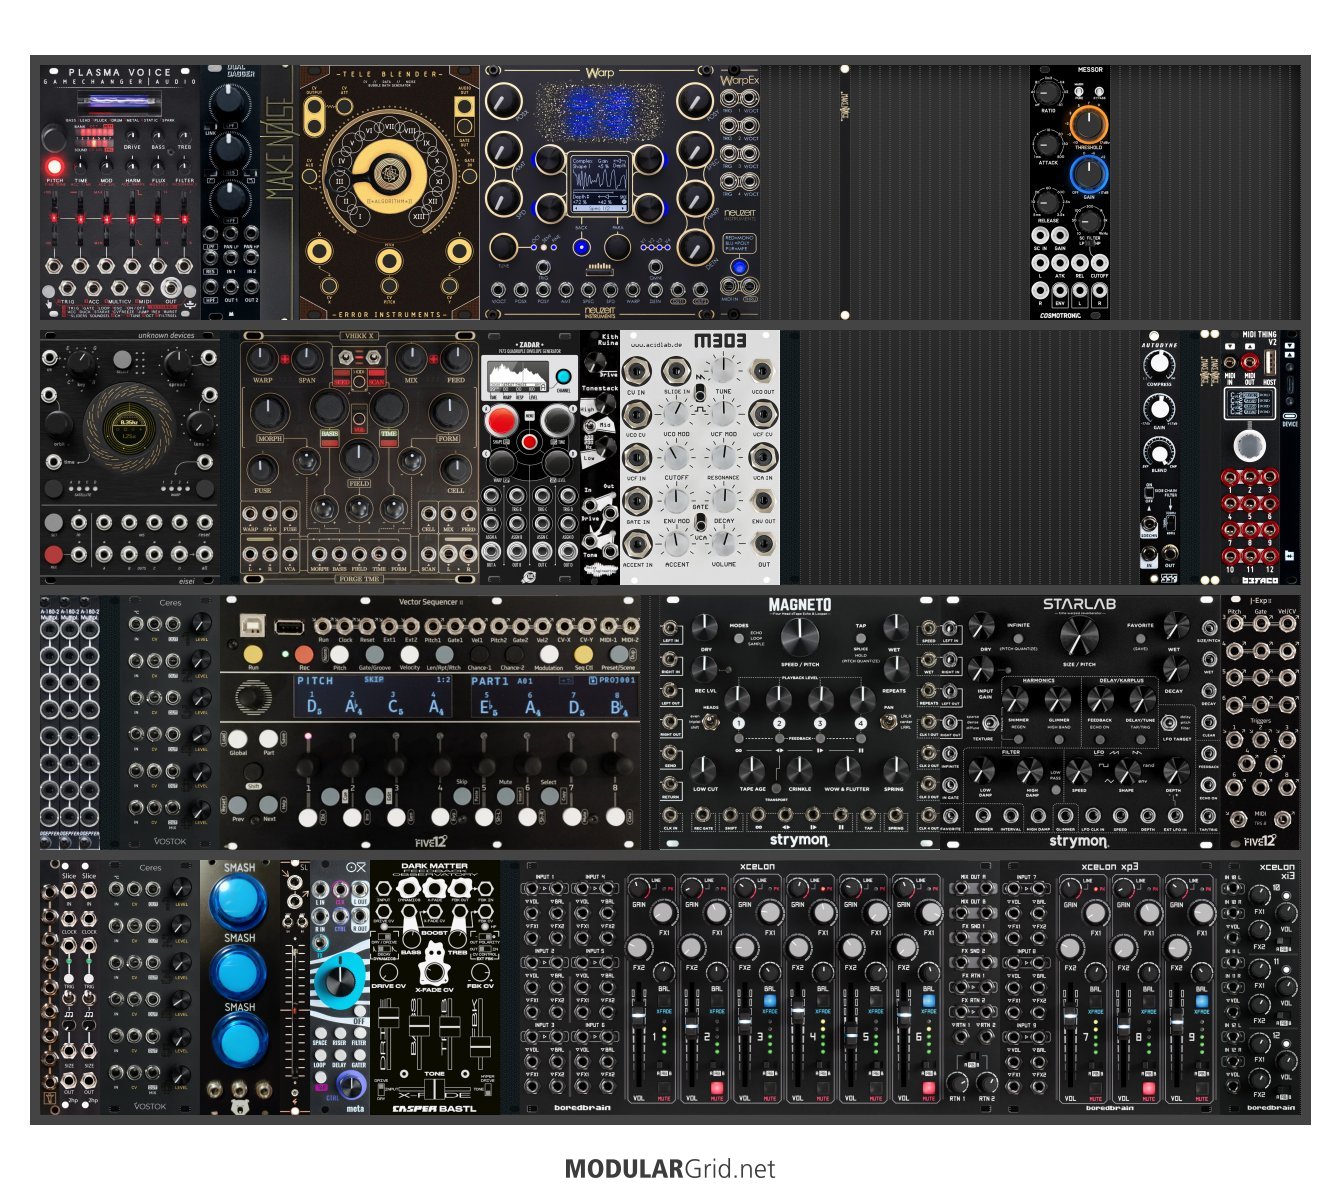The image size is (1341, 1190).
Task: Click the MODULARGrid.net logo link
Action: point(669,1168)
